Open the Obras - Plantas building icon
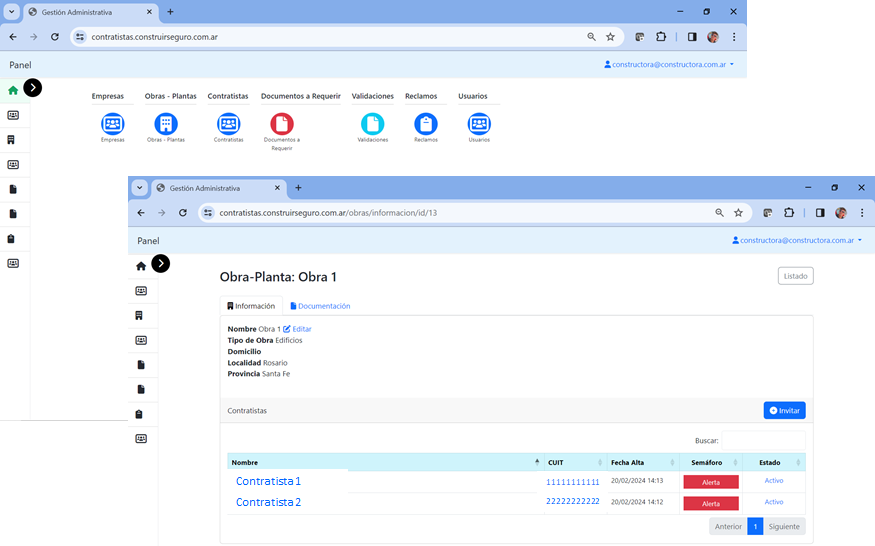 (166, 124)
